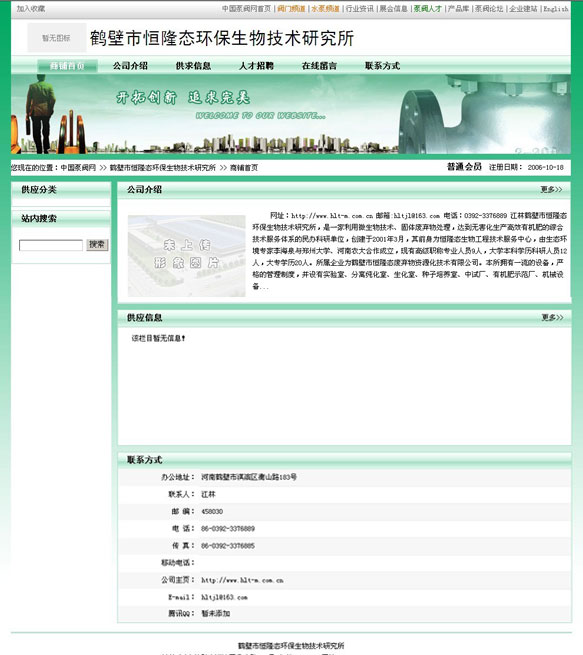The image size is (583, 655).
Task: Select 联系方式 navigation tab
Action: coord(383,66)
